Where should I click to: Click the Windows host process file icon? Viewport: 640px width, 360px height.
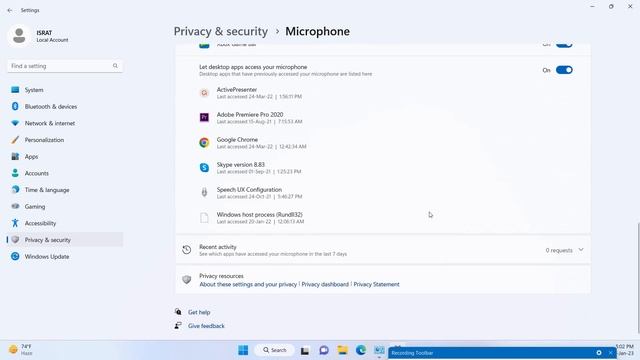pyautogui.click(x=204, y=218)
